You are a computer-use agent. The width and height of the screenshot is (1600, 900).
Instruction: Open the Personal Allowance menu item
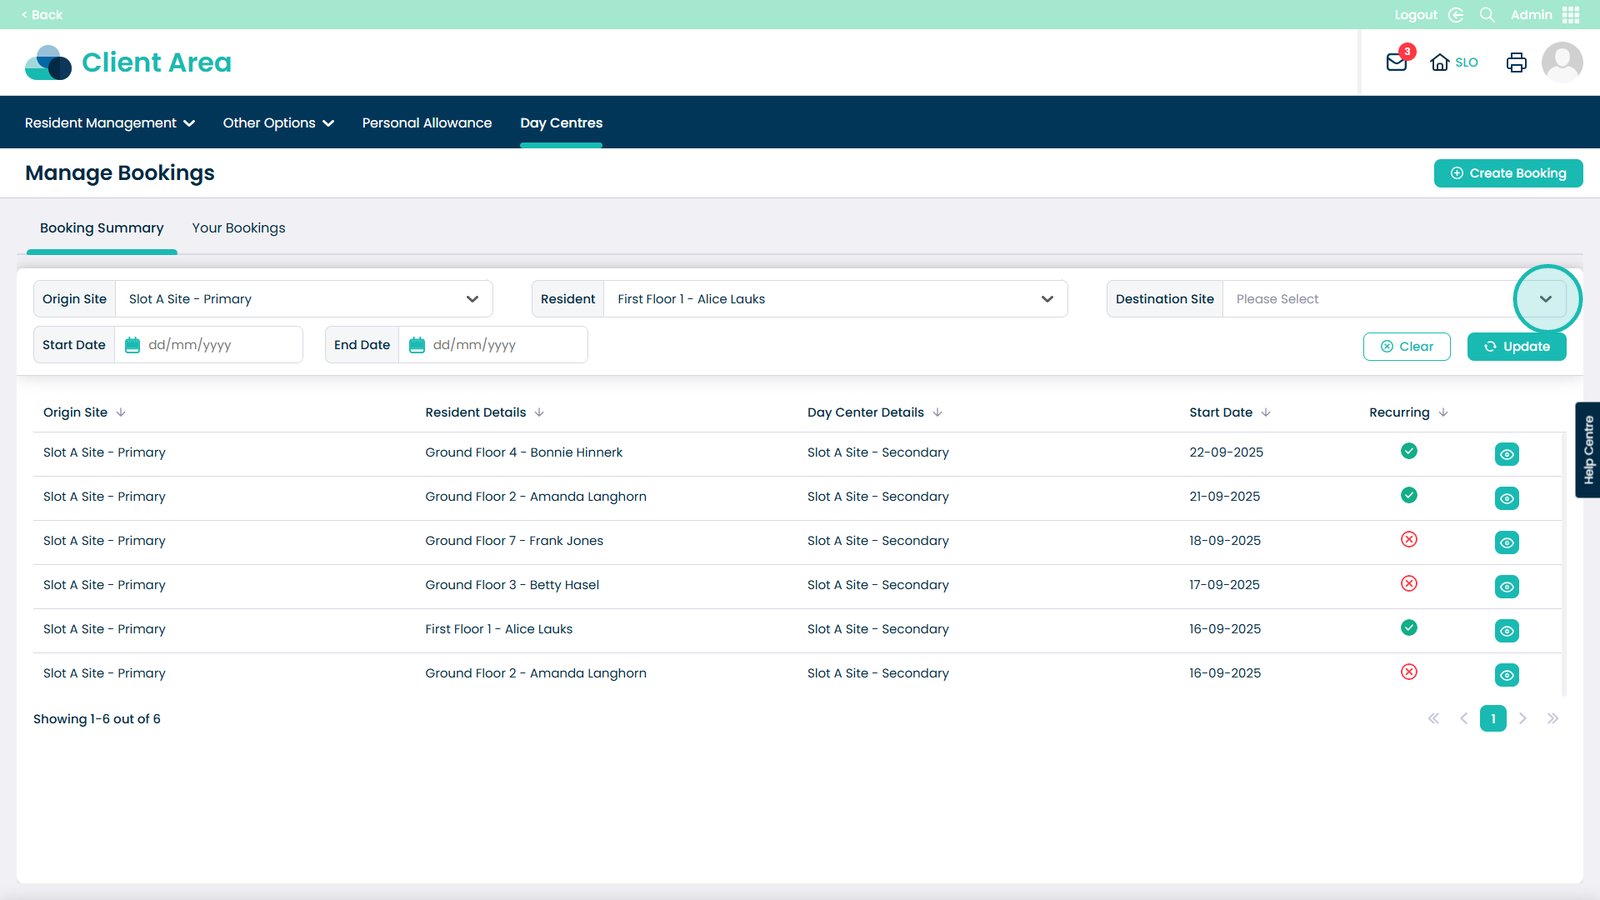pyautogui.click(x=427, y=123)
